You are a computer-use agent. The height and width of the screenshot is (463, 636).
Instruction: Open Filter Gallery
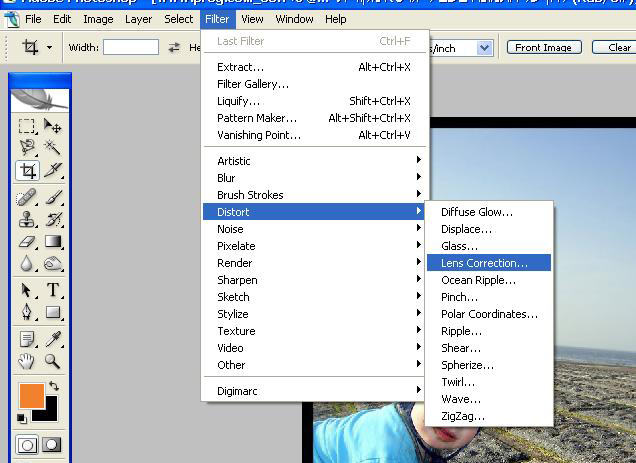coord(312,84)
